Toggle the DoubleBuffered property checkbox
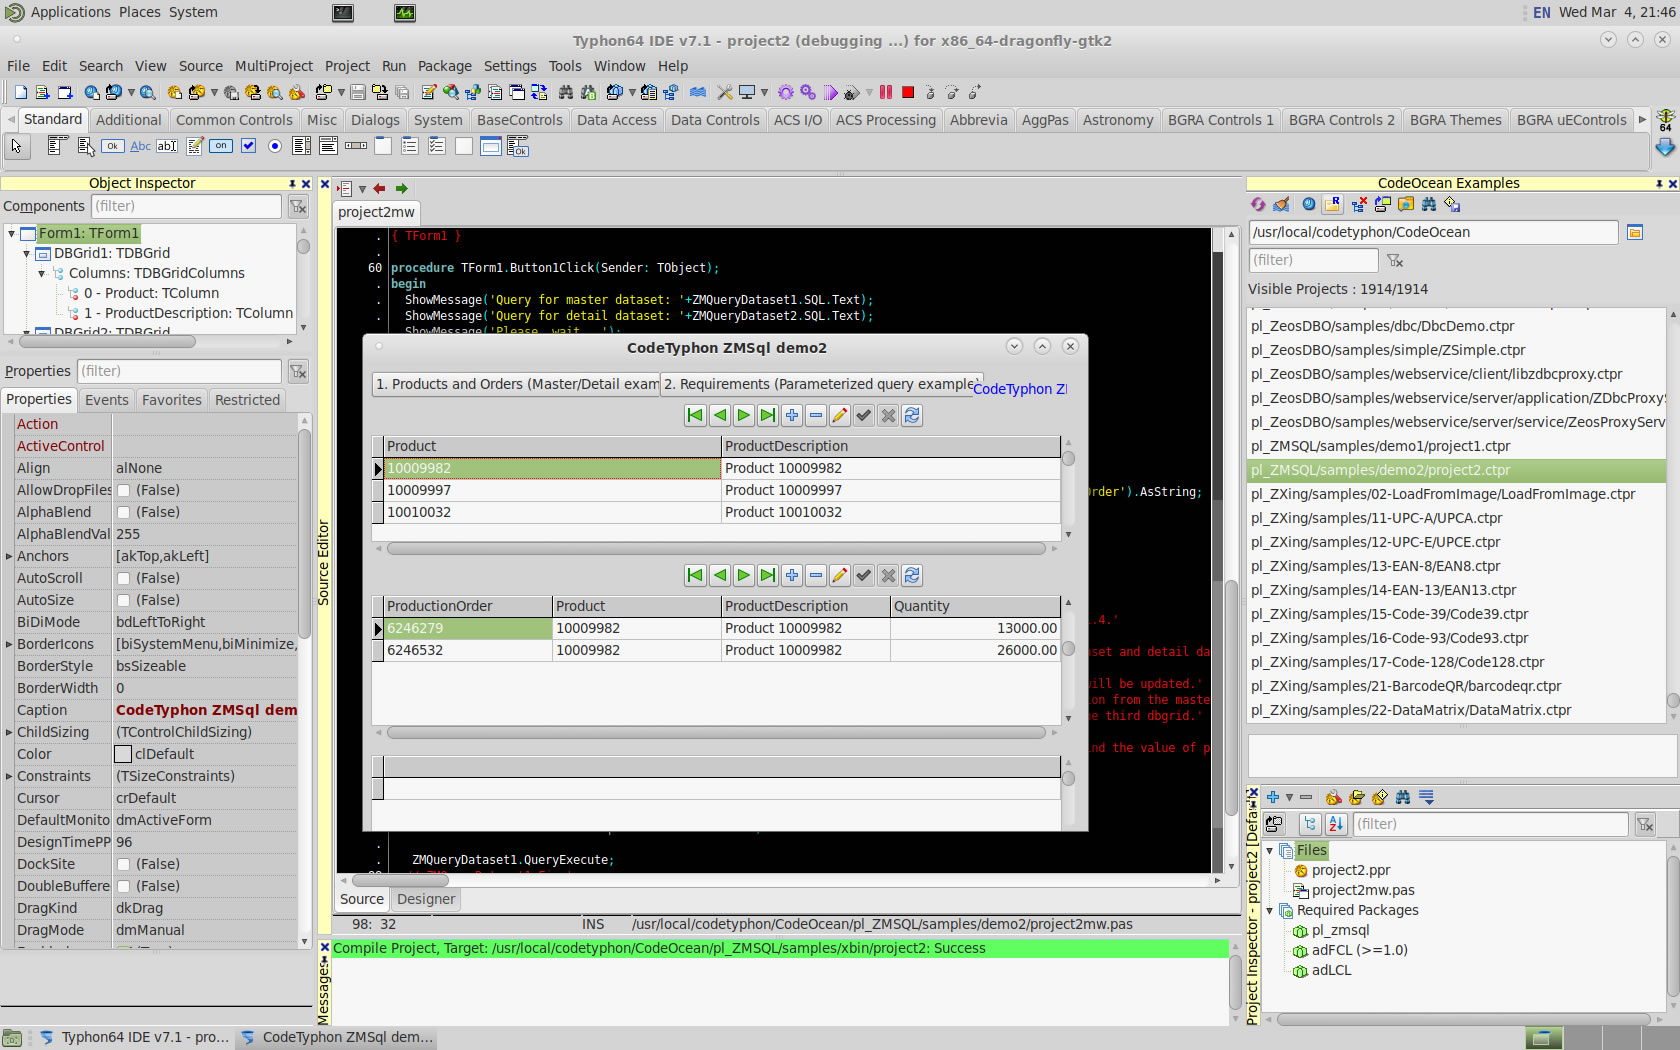Image resolution: width=1680 pixels, height=1050 pixels. tap(124, 886)
